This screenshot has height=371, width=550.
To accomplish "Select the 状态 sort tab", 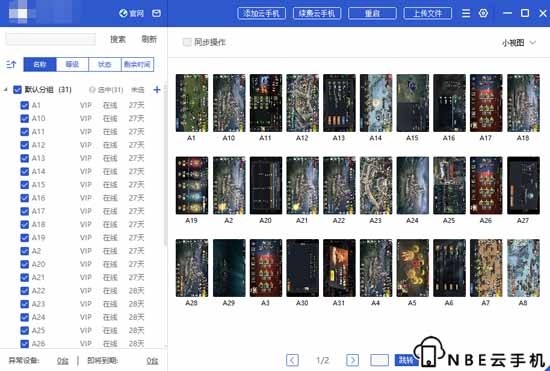I will (x=105, y=65).
